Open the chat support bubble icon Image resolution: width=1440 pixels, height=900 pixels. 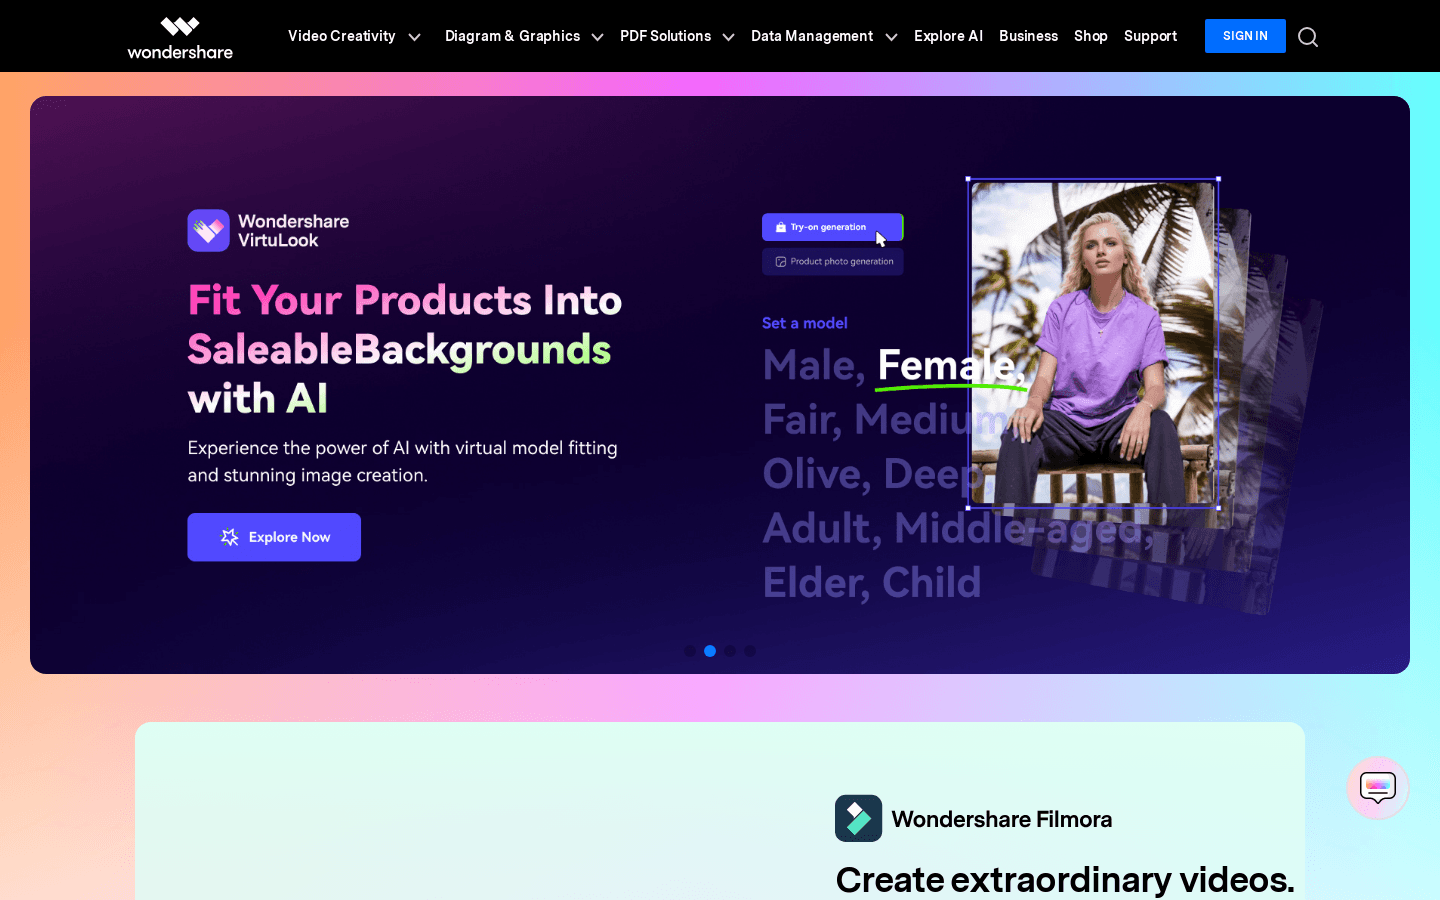1377,788
